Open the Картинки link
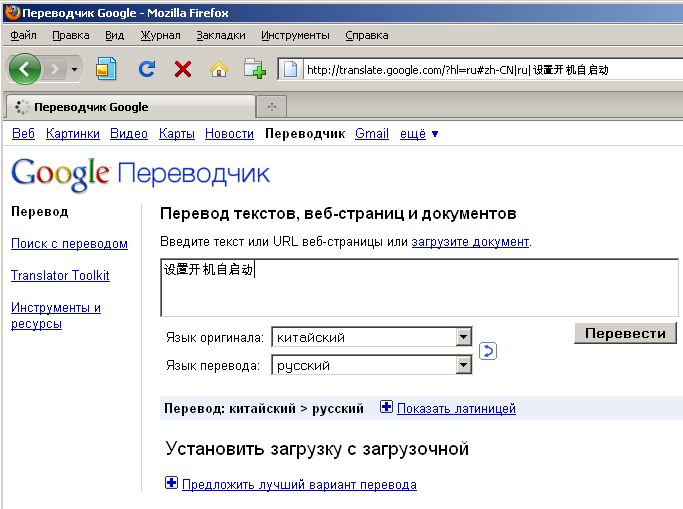 click(73, 133)
